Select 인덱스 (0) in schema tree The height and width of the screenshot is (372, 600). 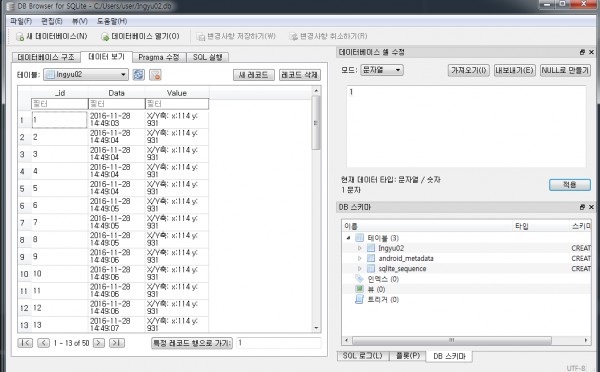point(383,279)
